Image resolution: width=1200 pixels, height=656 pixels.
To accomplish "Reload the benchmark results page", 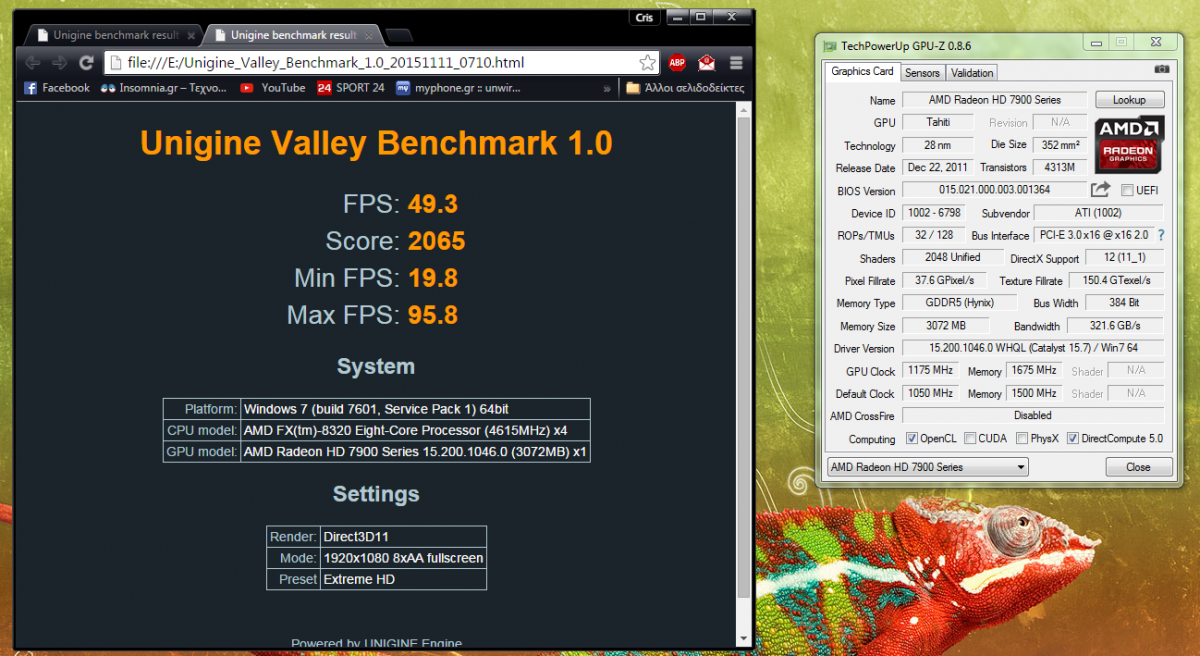I will [86, 63].
